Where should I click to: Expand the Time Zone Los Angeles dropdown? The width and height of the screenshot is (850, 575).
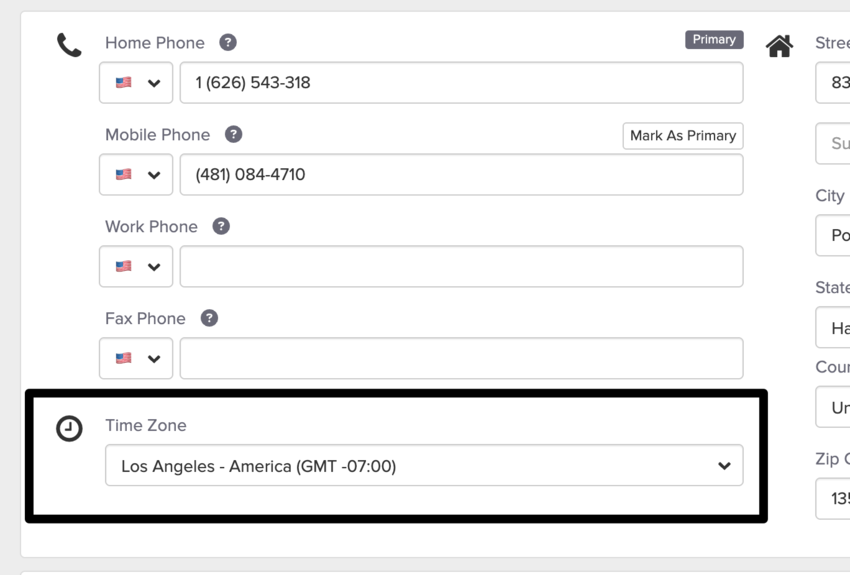pos(424,466)
